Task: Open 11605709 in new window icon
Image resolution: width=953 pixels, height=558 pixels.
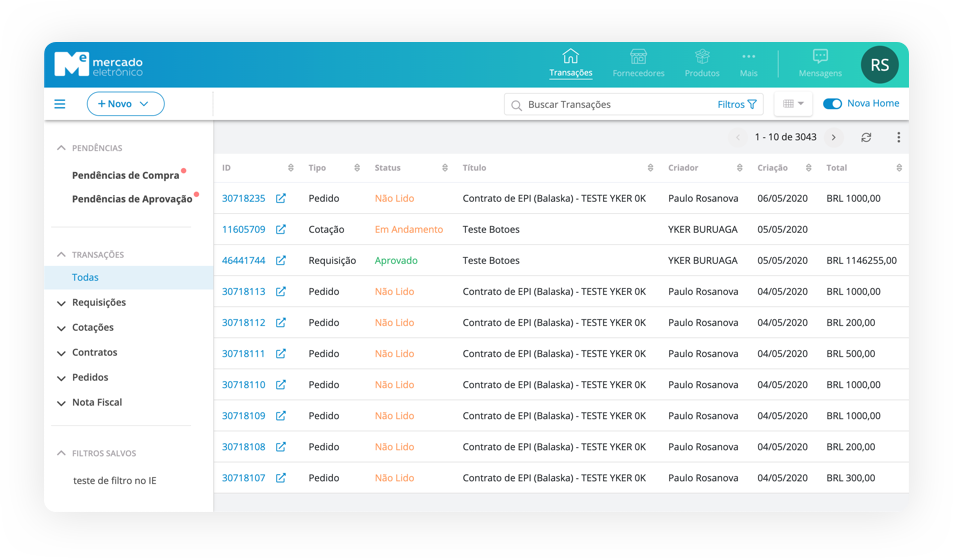Action: click(x=281, y=229)
